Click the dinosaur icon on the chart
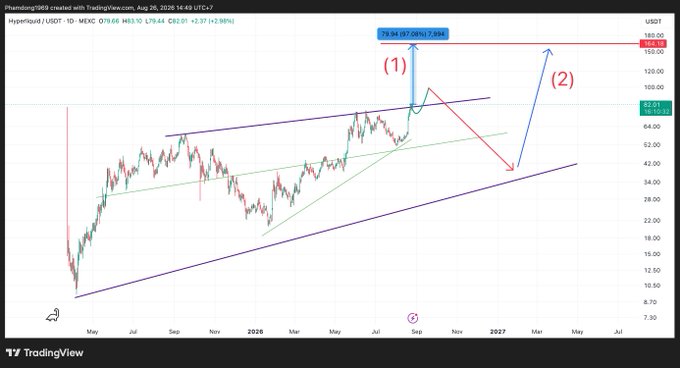Viewport: 680px width, 368px height. [x=53, y=315]
